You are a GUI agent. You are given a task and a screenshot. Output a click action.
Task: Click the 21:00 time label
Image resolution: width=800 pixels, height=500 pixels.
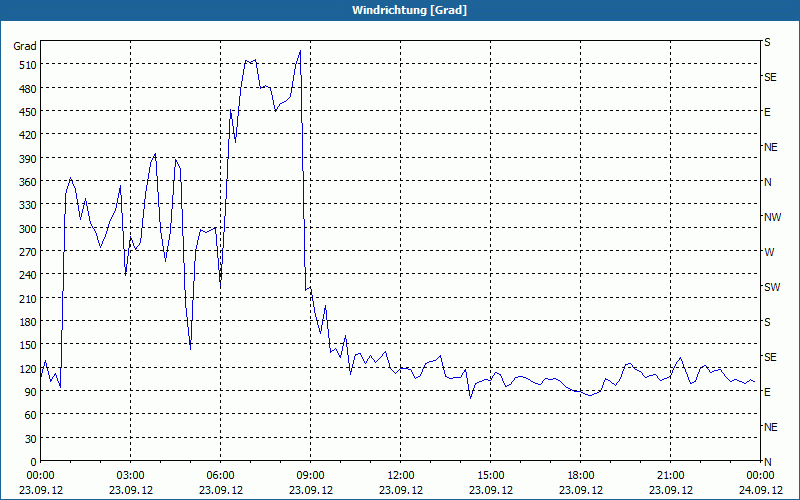(x=670, y=476)
